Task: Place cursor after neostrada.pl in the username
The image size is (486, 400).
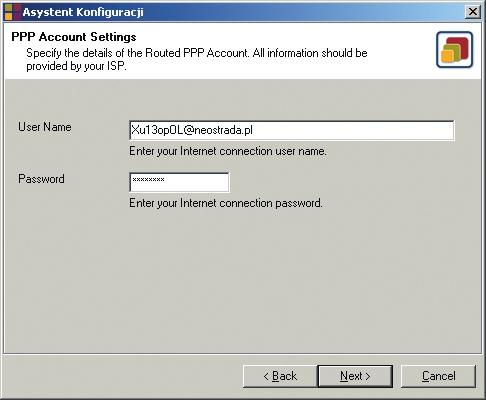Action: tap(253, 130)
